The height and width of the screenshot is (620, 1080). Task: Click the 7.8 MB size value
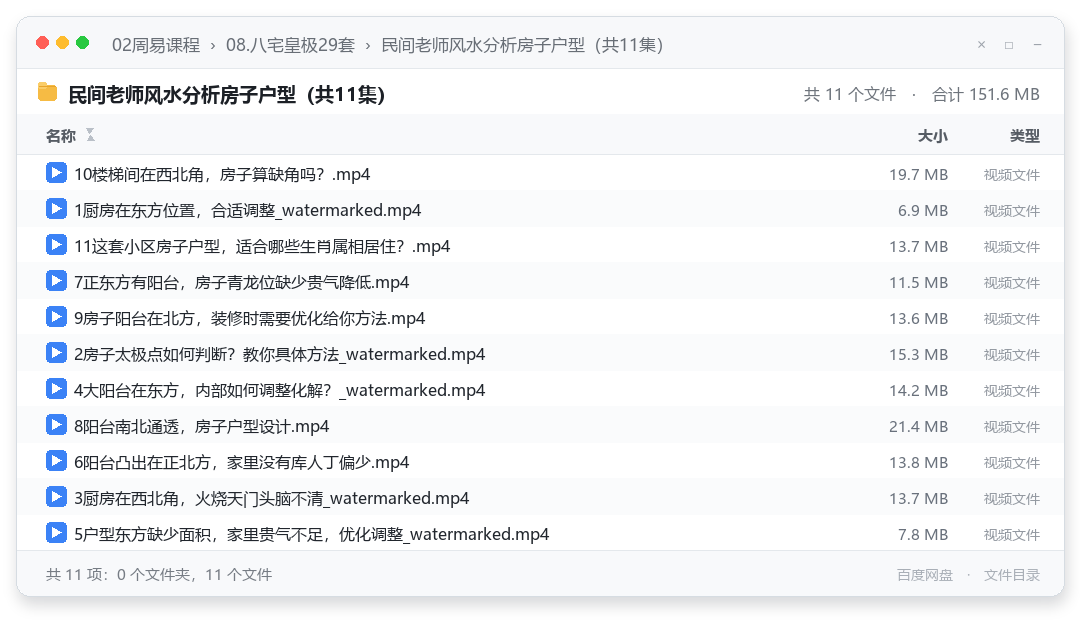click(x=923, y=535)
